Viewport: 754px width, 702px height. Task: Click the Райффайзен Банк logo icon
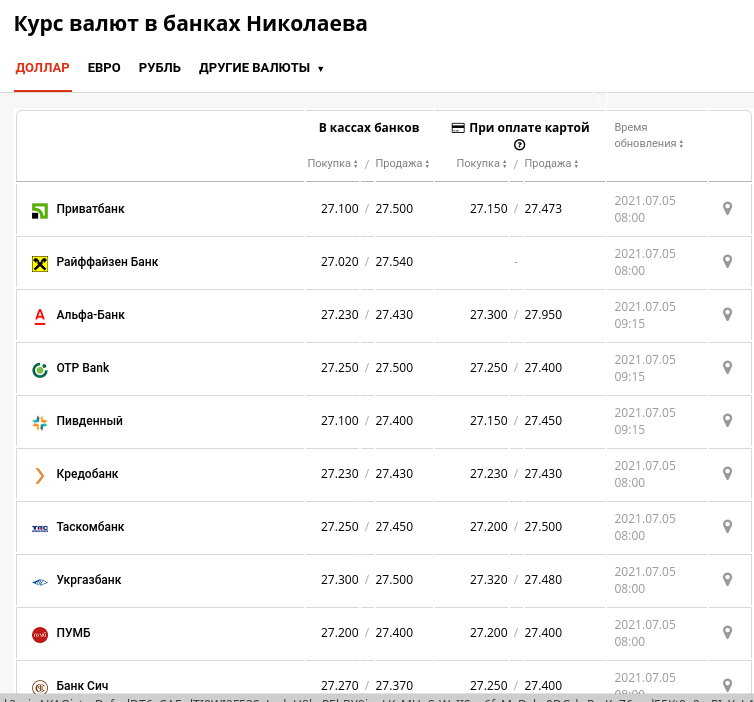[40, 263]
